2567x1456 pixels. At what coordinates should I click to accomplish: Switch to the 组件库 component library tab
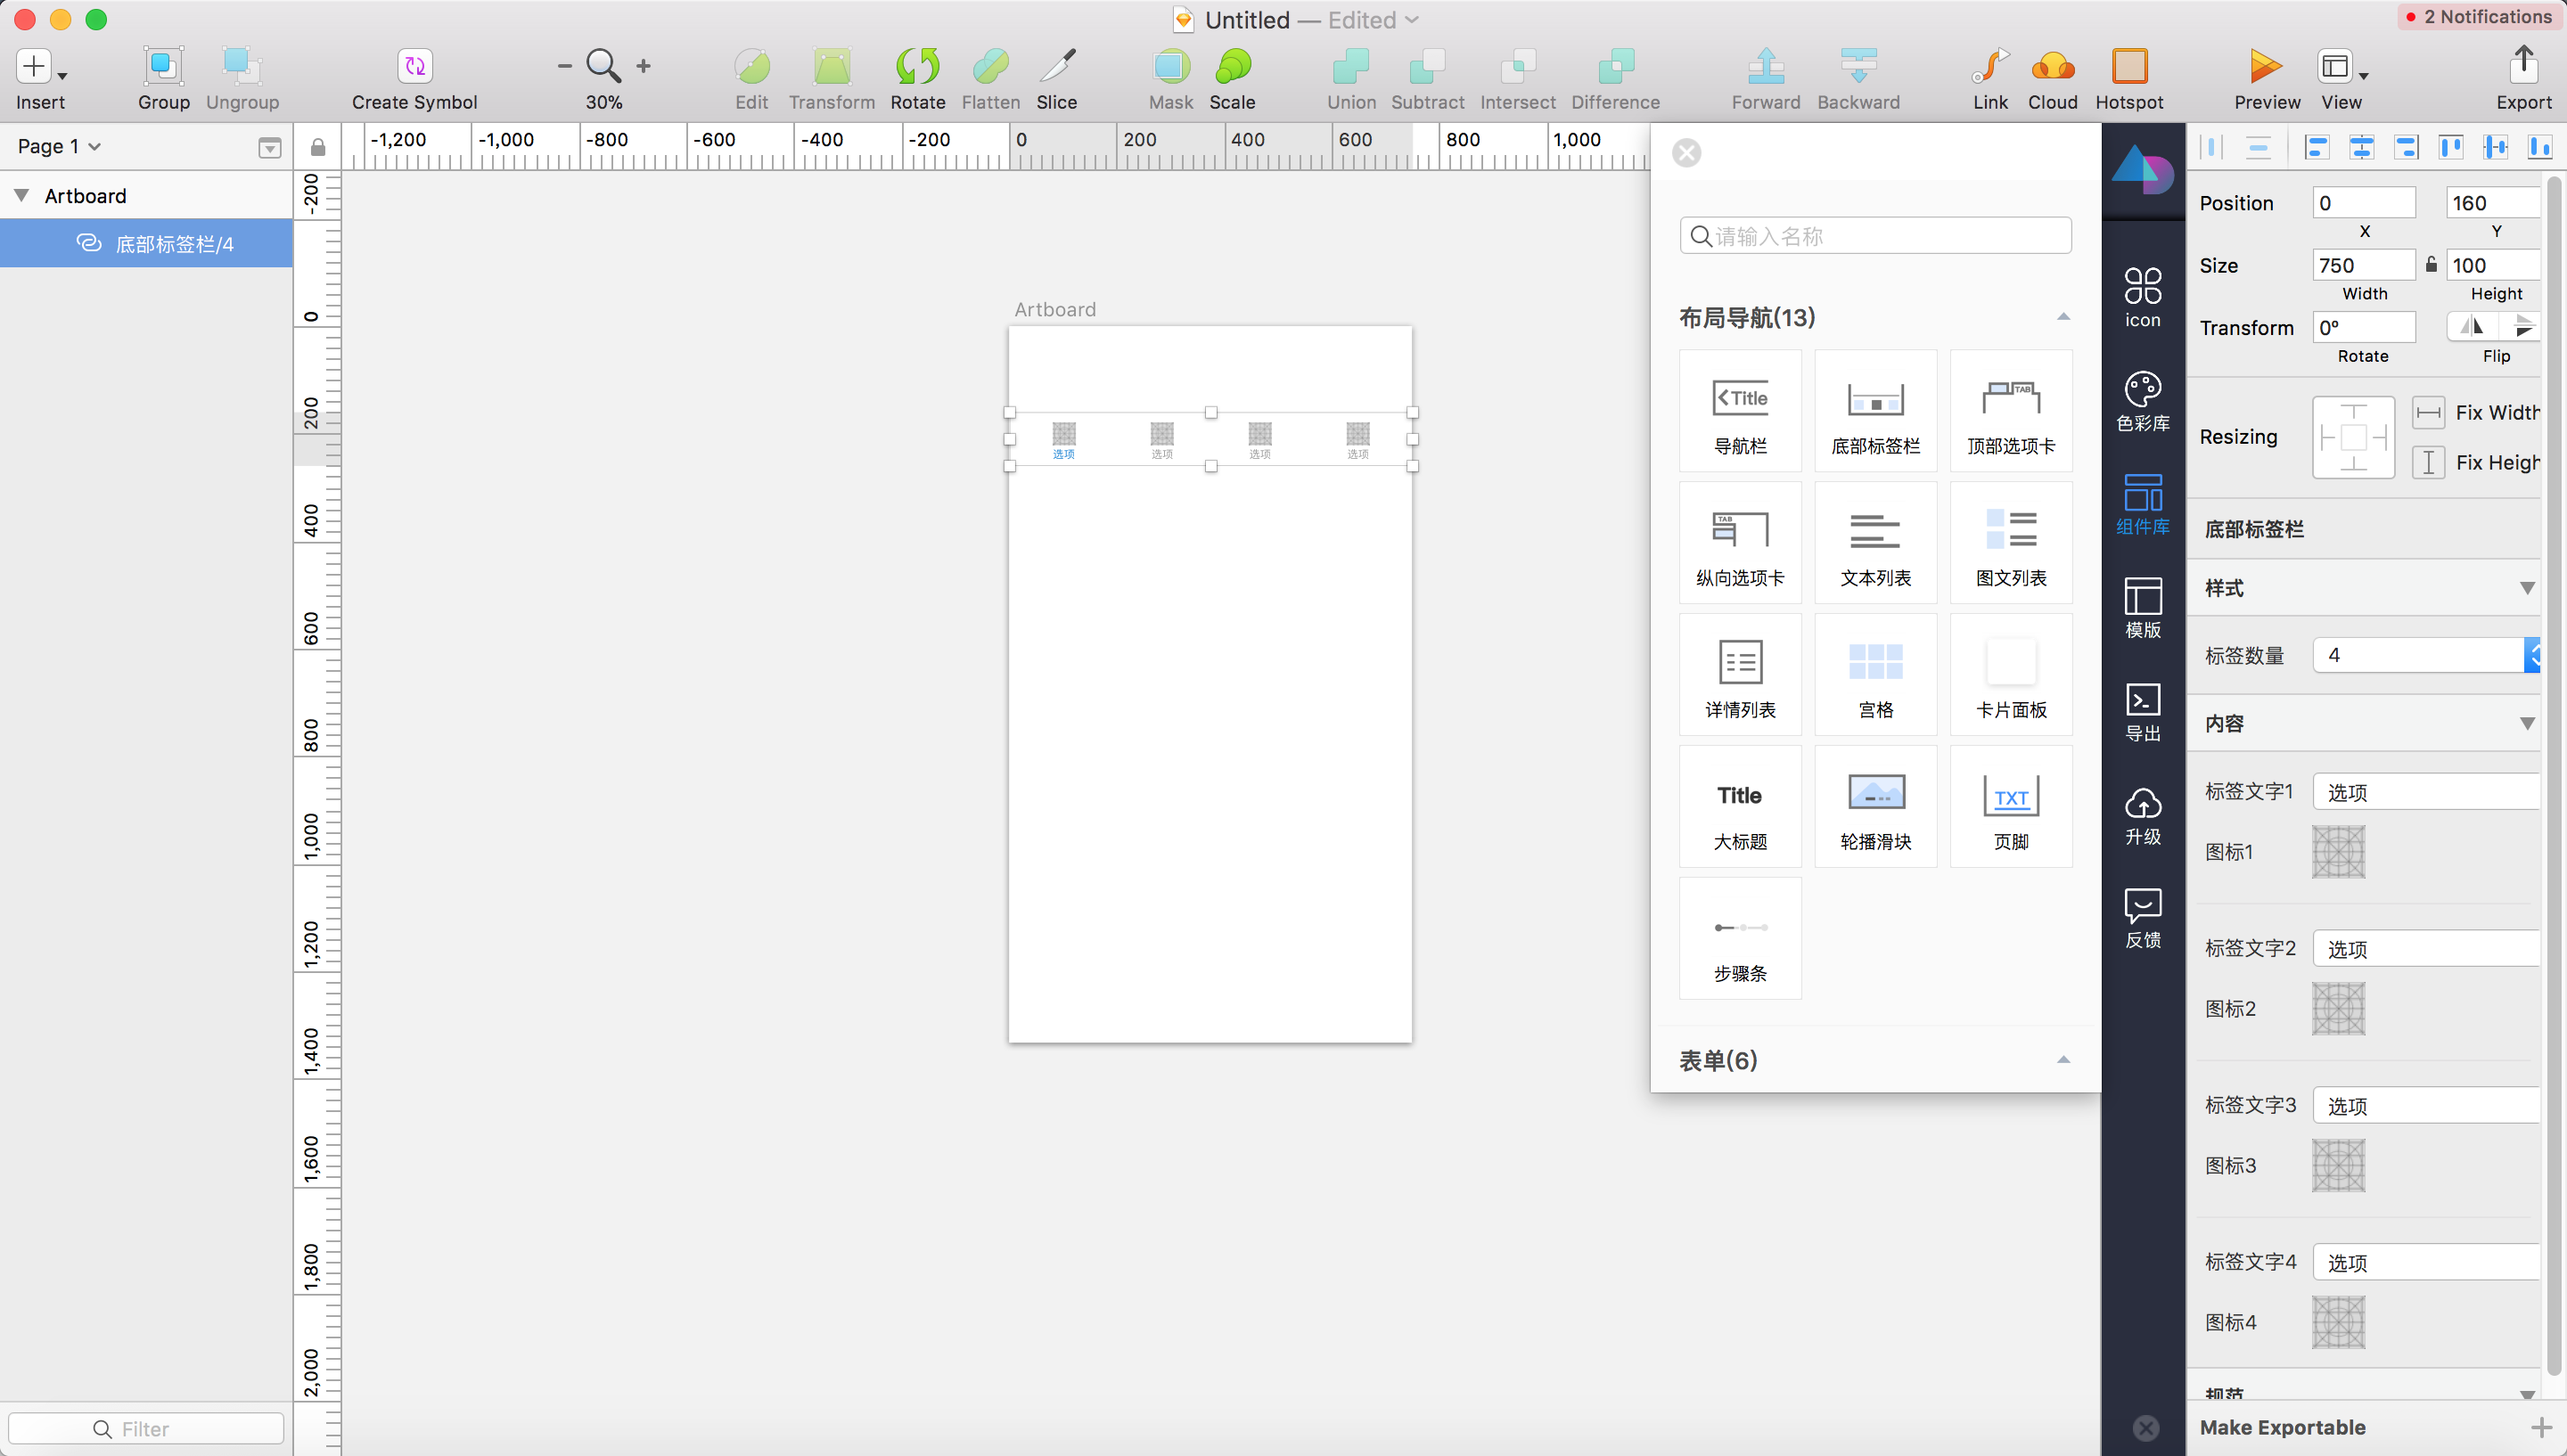(x=2142, y=504)
